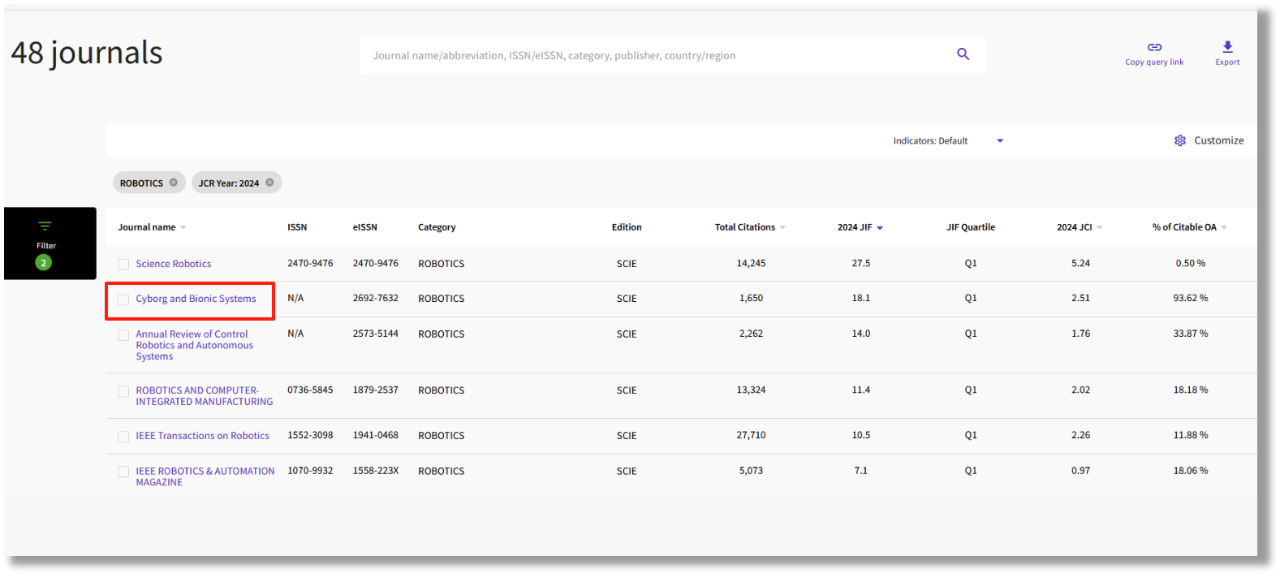Click JIF value 14.0

pos(861,333)
